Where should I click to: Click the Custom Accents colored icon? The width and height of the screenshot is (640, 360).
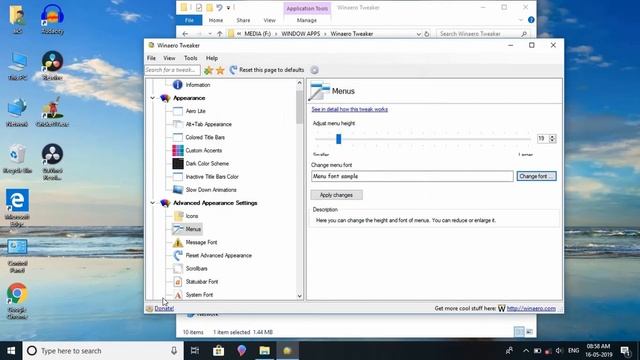click(178, 150)
